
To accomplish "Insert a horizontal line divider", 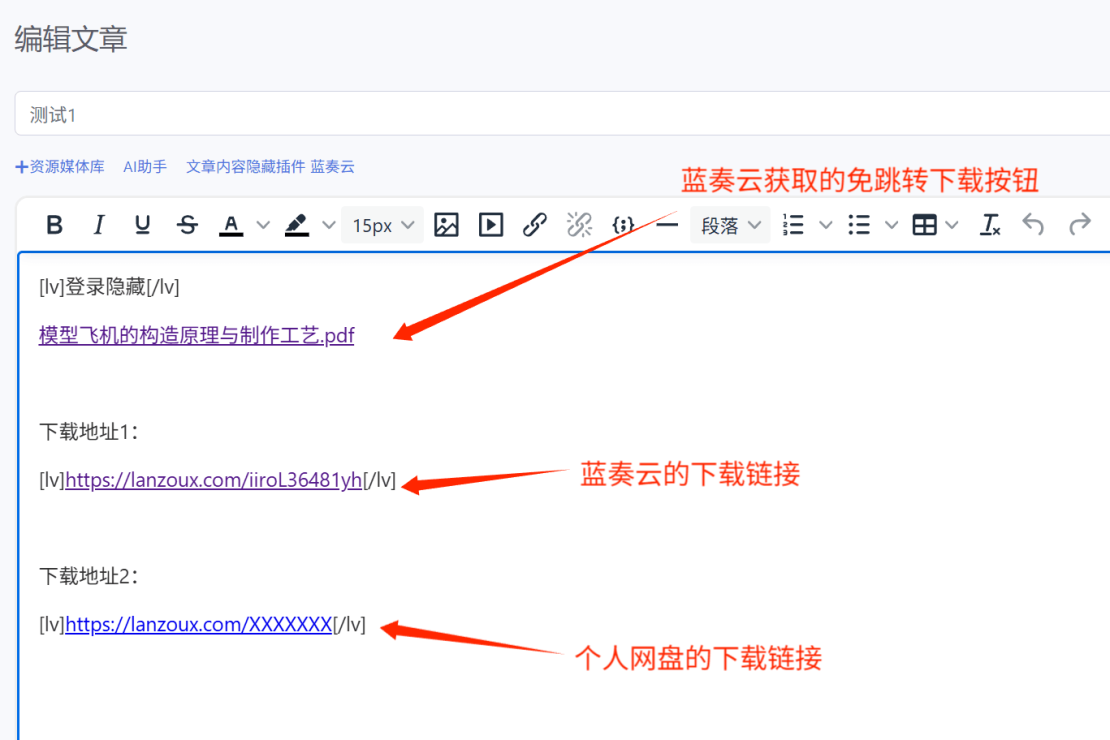I will point(666,224).
